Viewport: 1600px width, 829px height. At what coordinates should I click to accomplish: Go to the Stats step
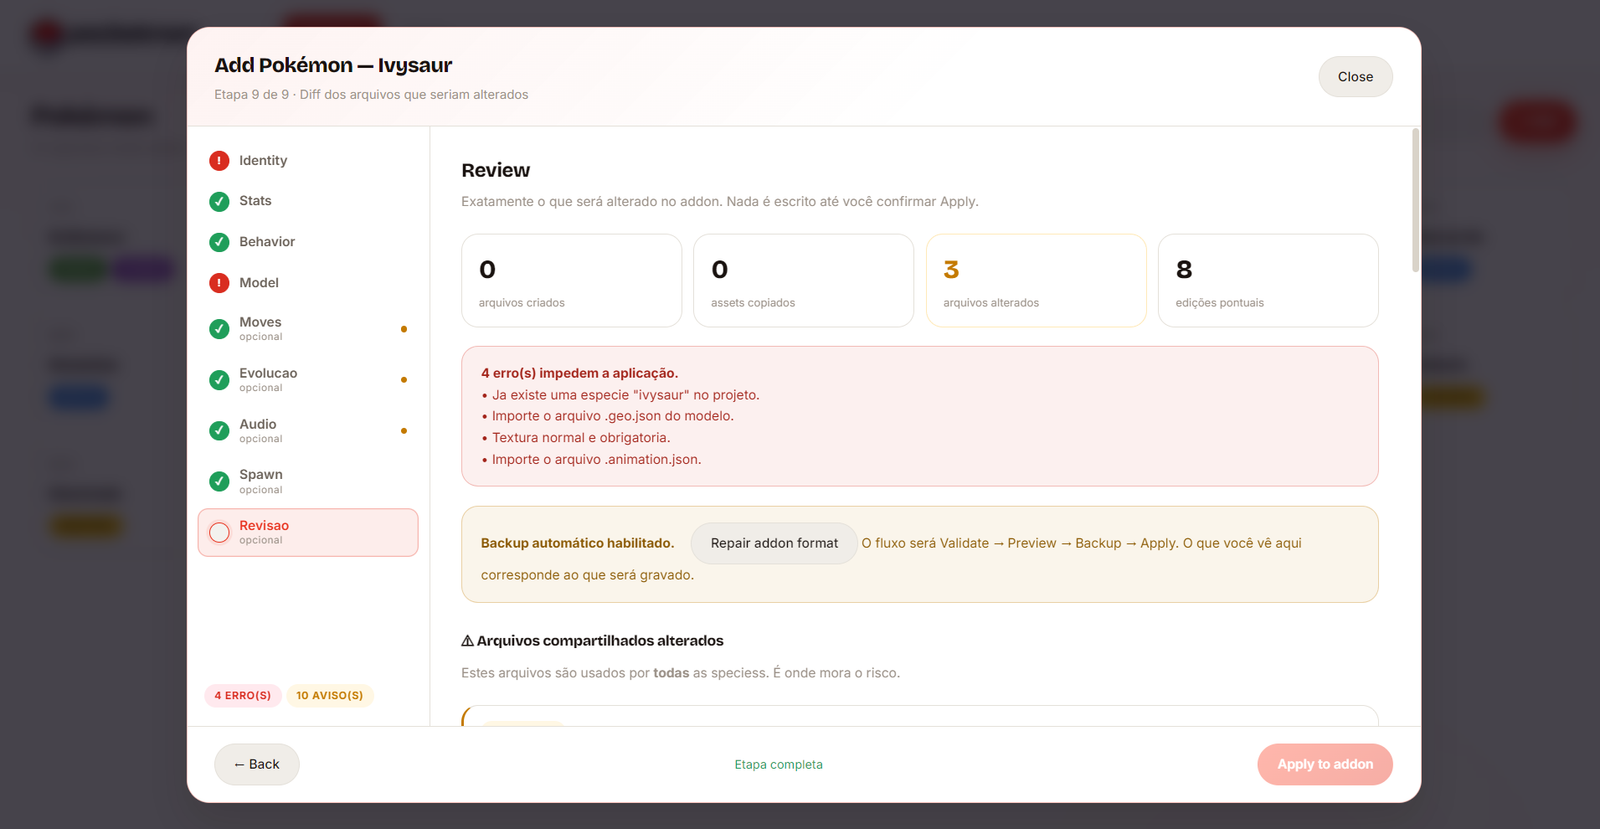[x=308, y=202]
